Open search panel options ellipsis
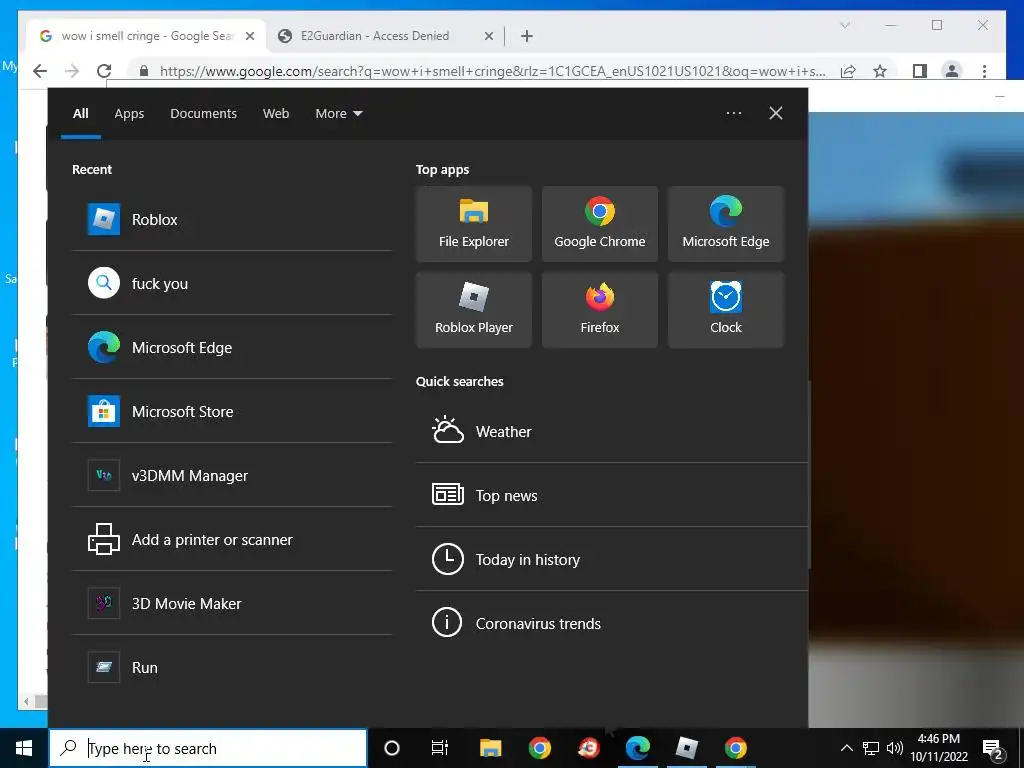1024x768 pixels. point(733,113)
